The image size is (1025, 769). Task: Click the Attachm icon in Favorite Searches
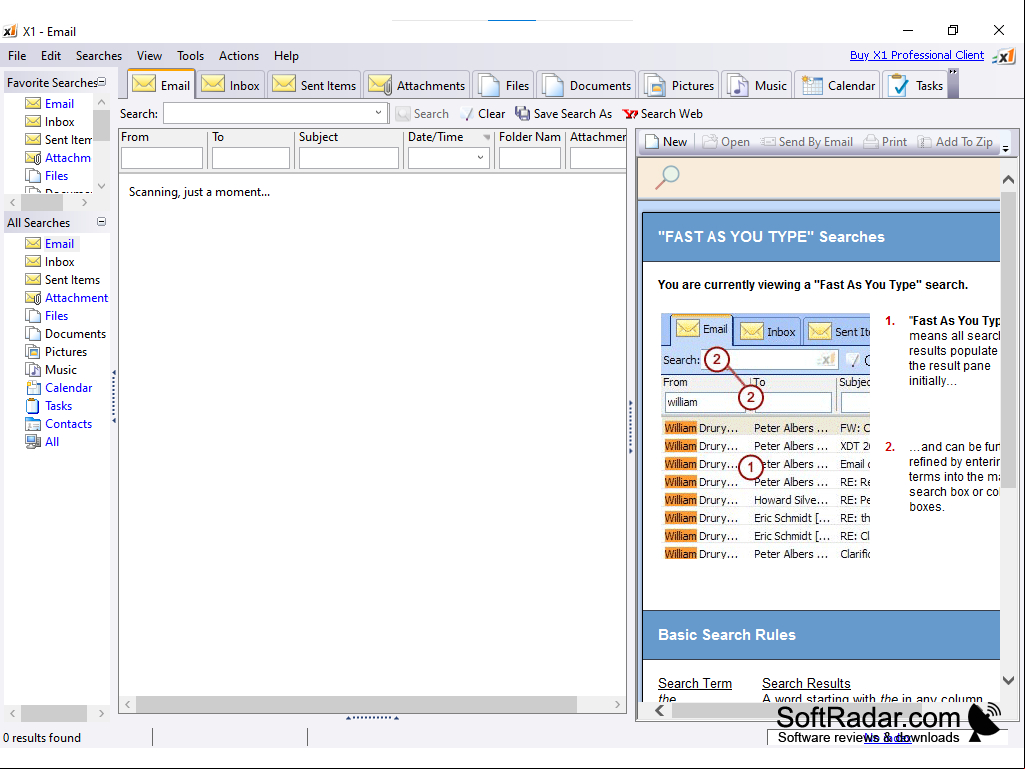pos(33,158)
